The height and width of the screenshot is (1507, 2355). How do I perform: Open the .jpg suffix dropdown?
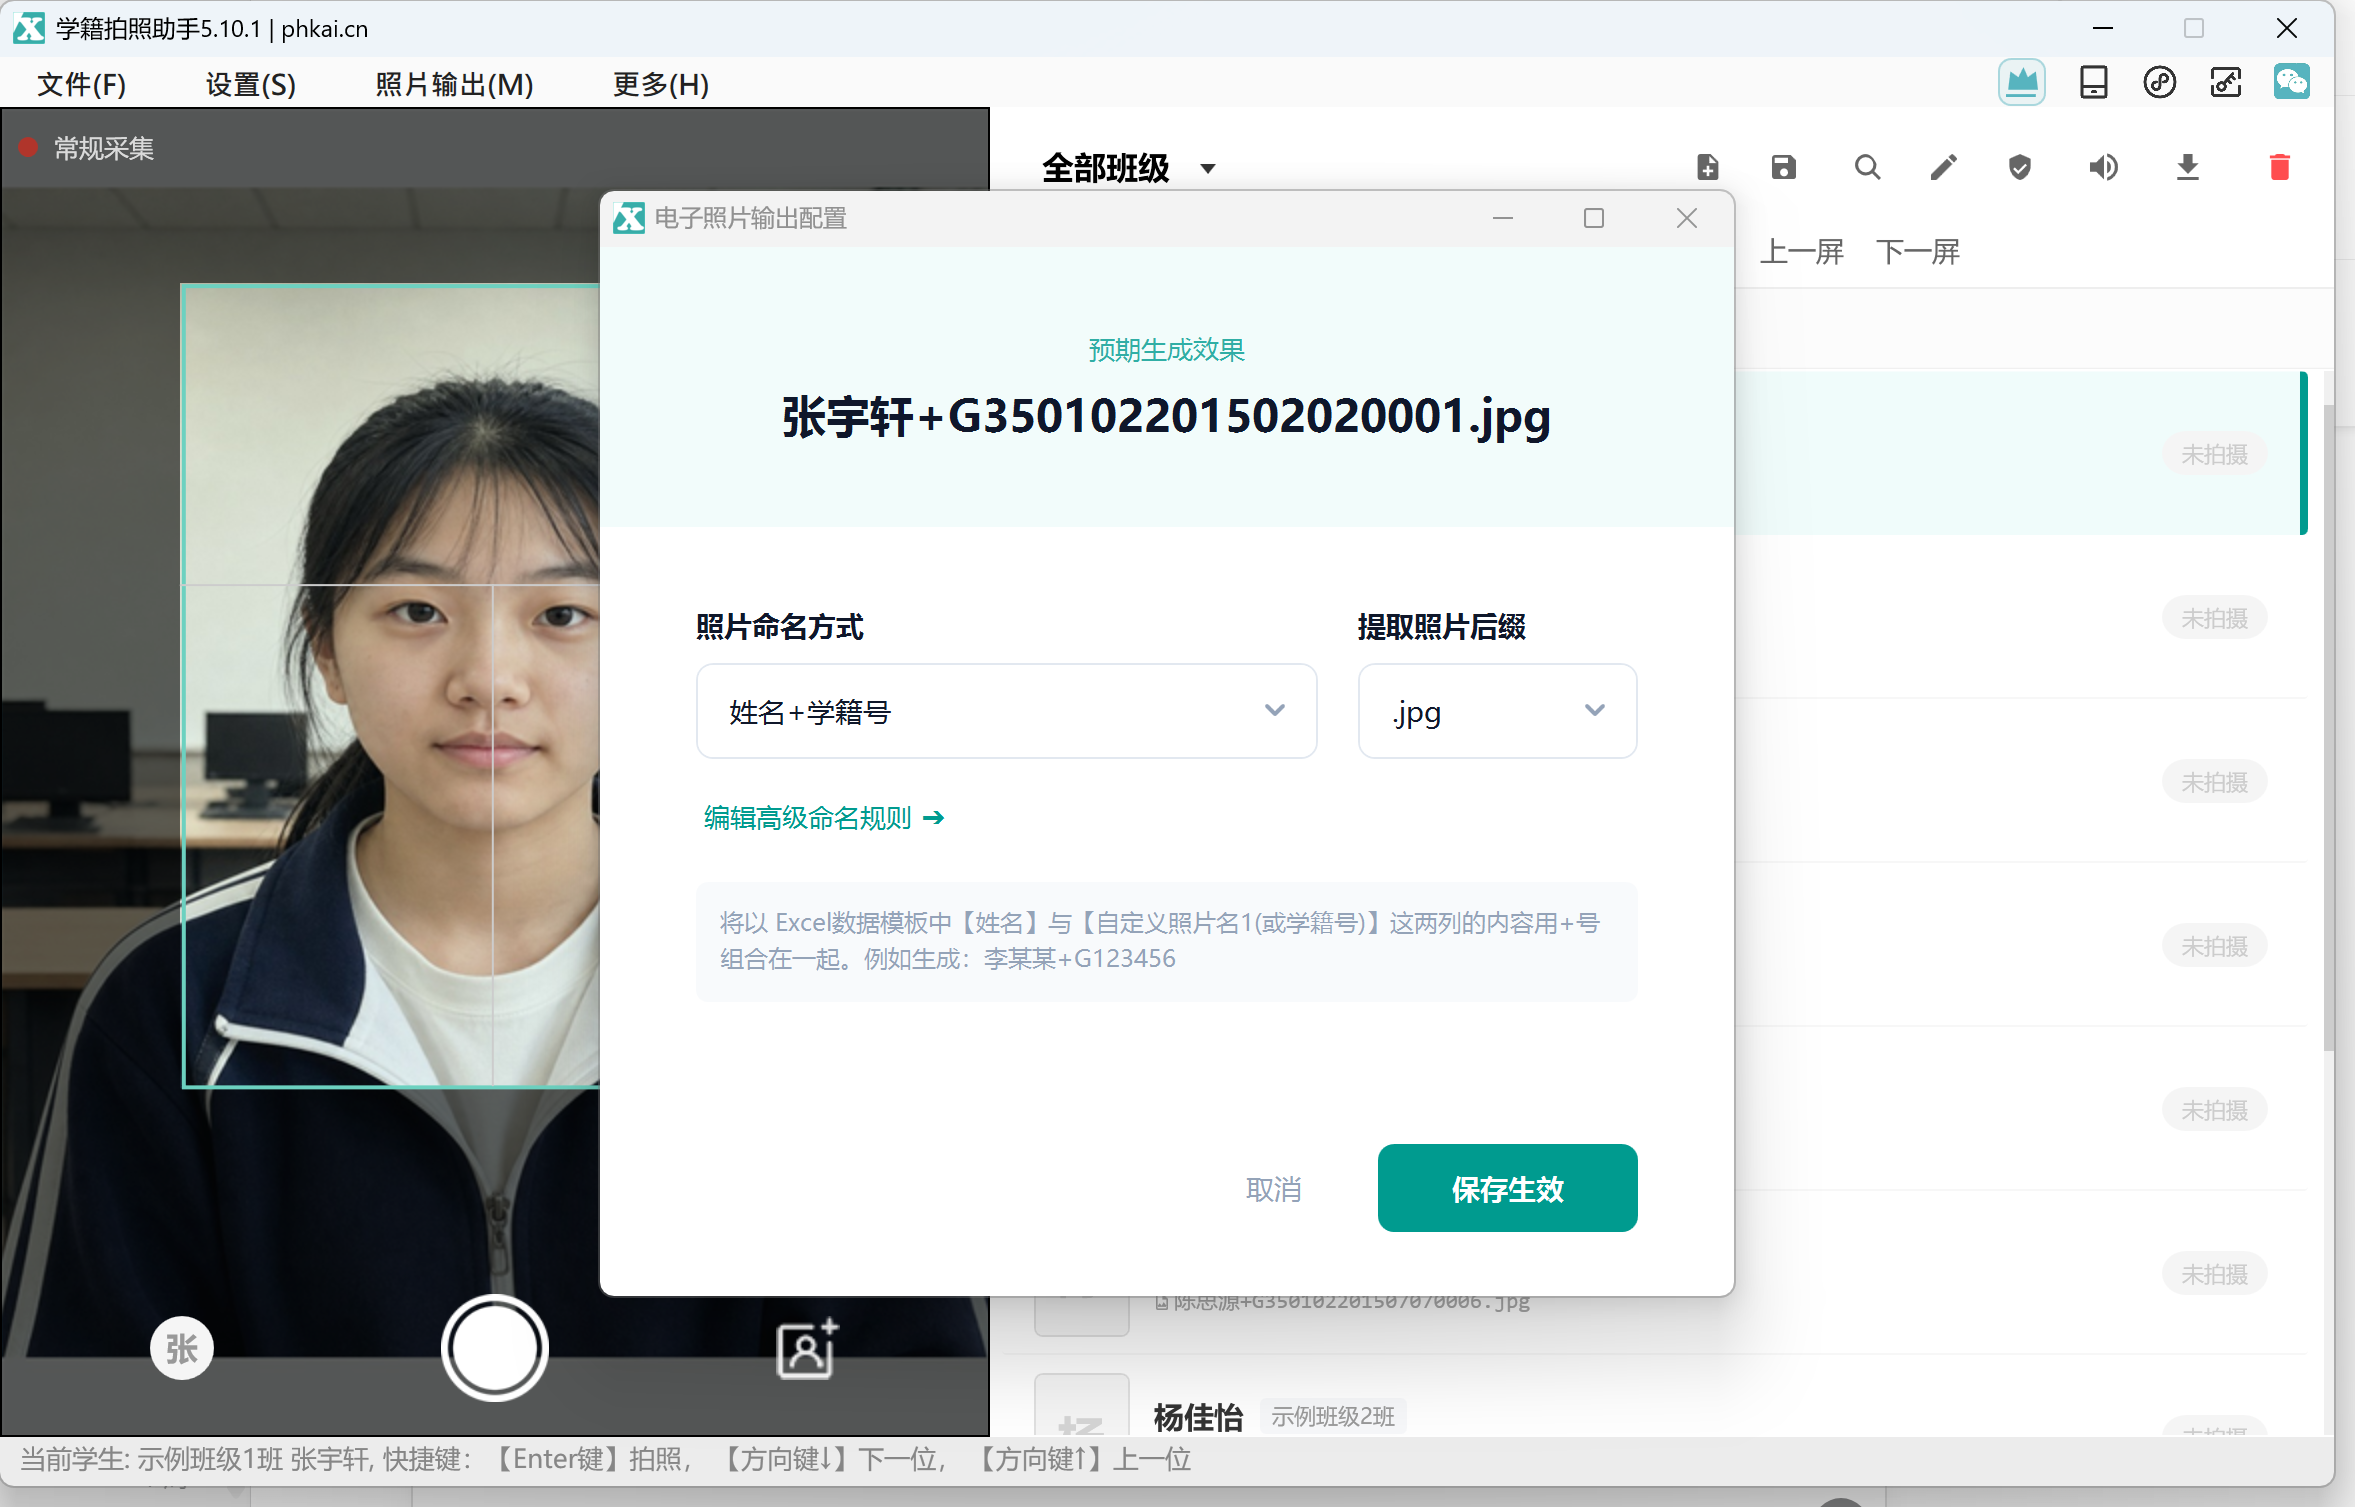point(1497,711)
